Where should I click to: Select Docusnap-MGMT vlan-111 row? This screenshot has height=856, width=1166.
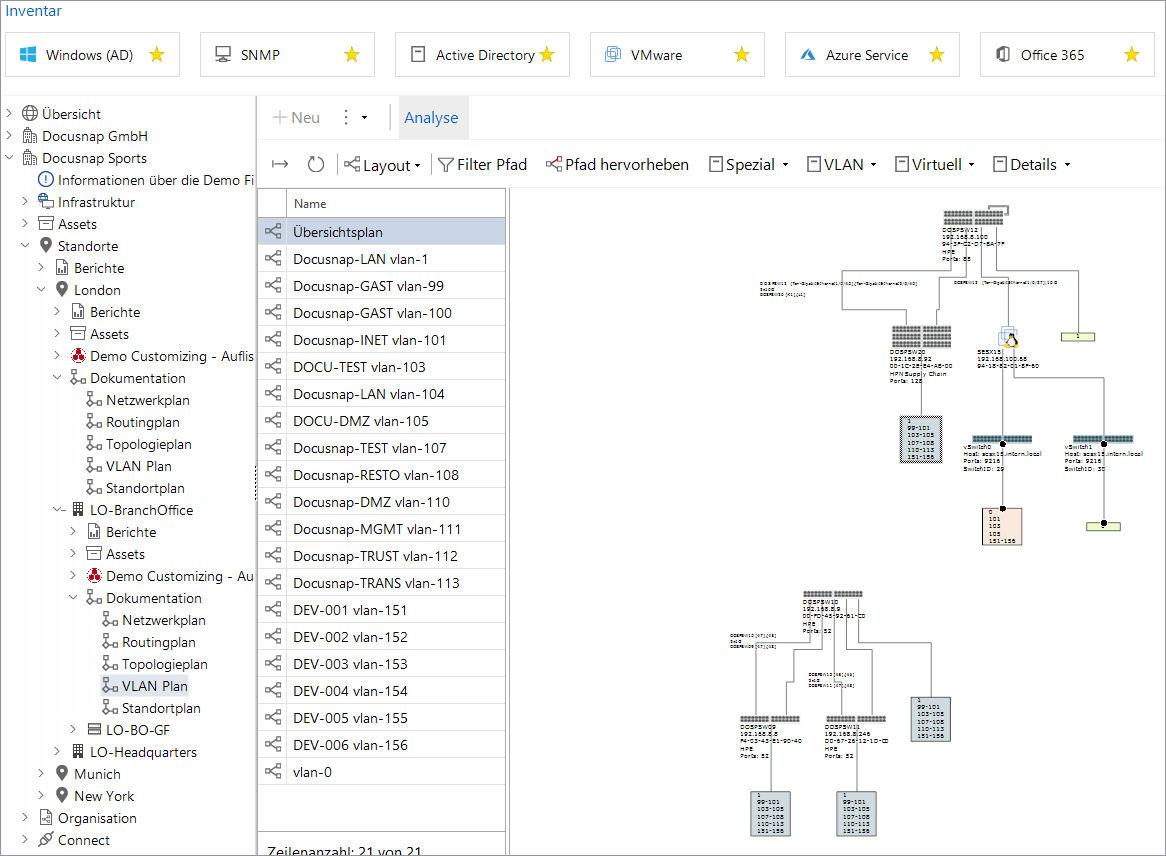(381, 529)
